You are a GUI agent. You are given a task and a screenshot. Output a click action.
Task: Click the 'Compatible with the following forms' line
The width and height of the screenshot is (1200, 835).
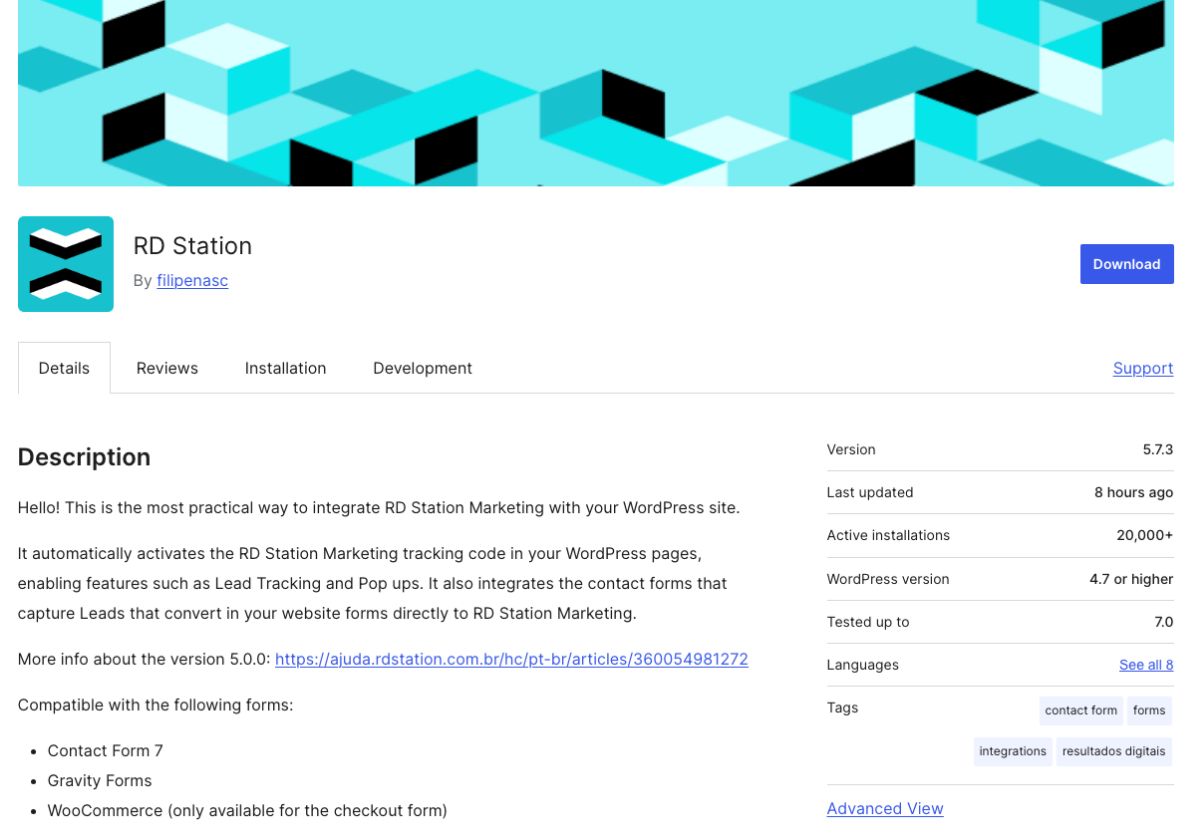(155, 705)
